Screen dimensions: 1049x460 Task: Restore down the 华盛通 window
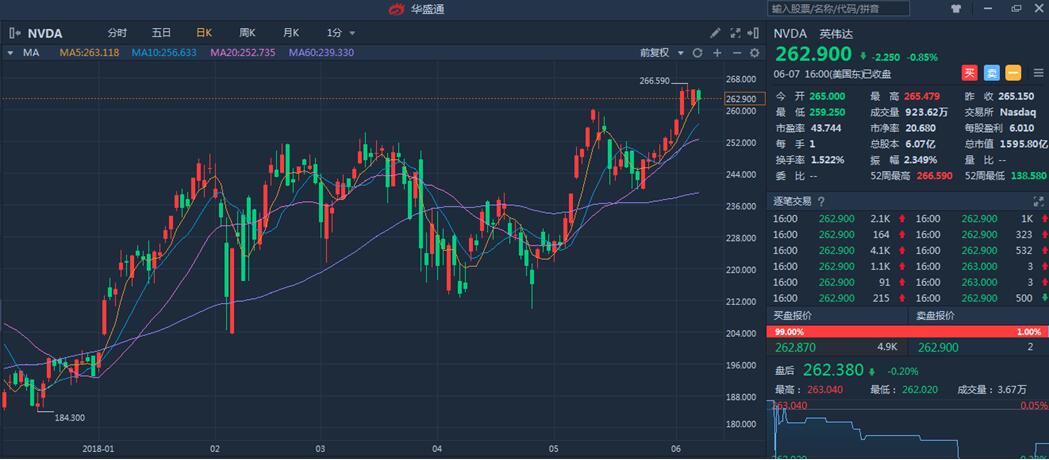tap(1016, 9)
